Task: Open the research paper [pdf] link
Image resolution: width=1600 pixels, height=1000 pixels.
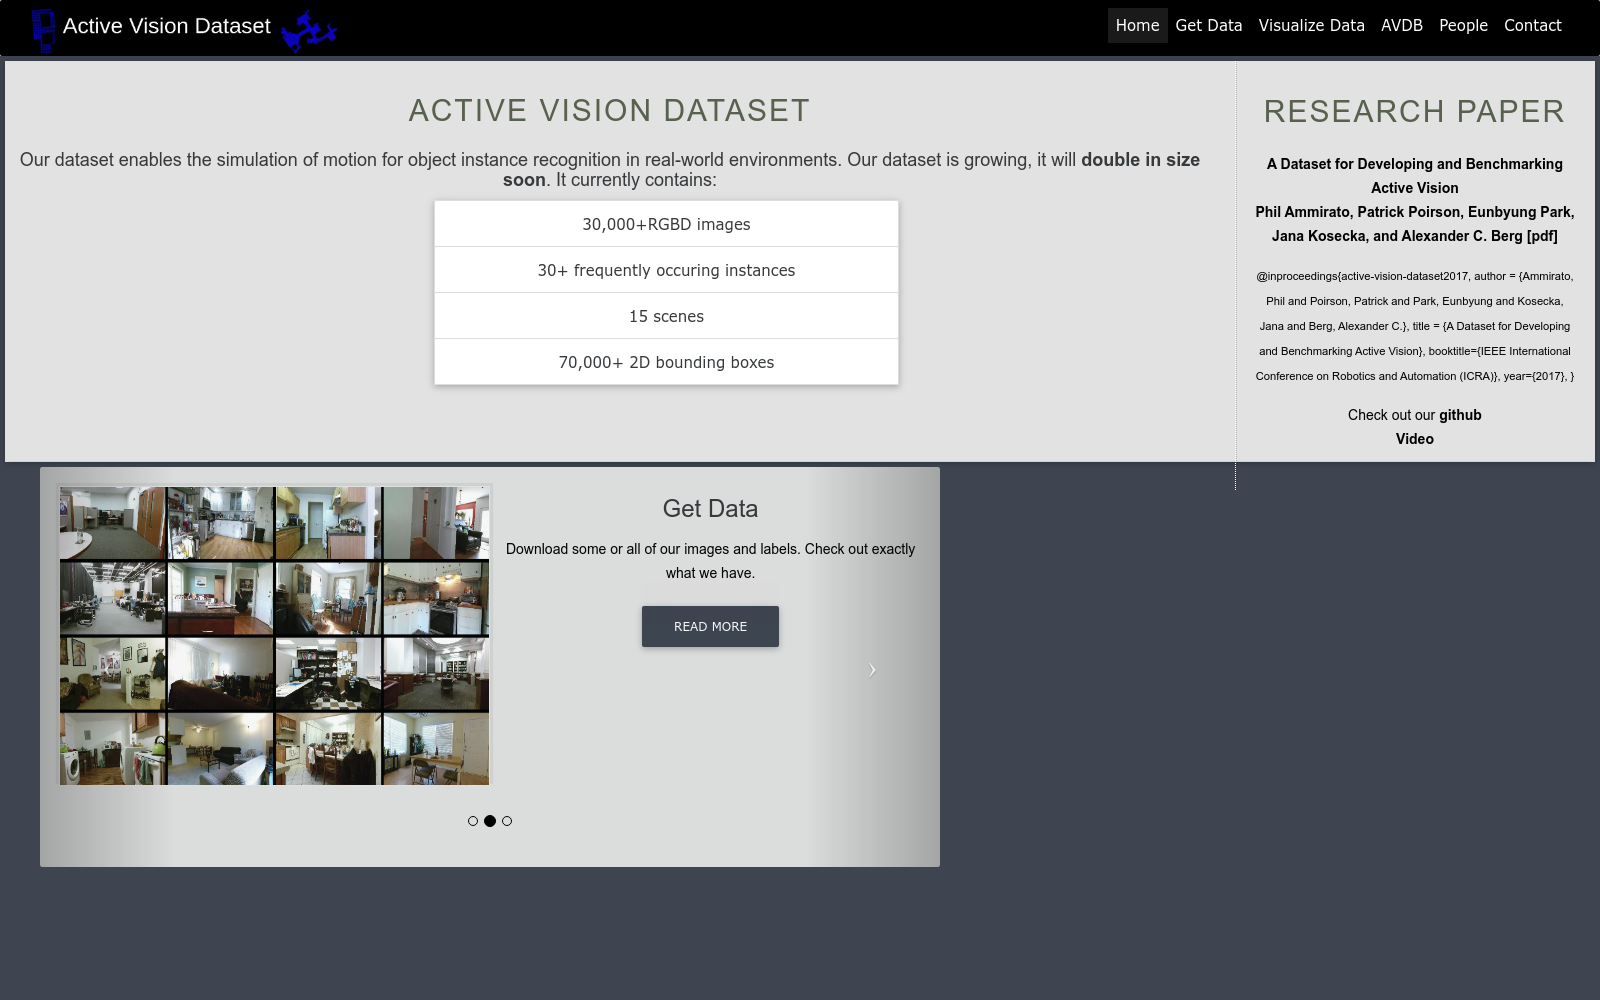Action: (1541, 236)
